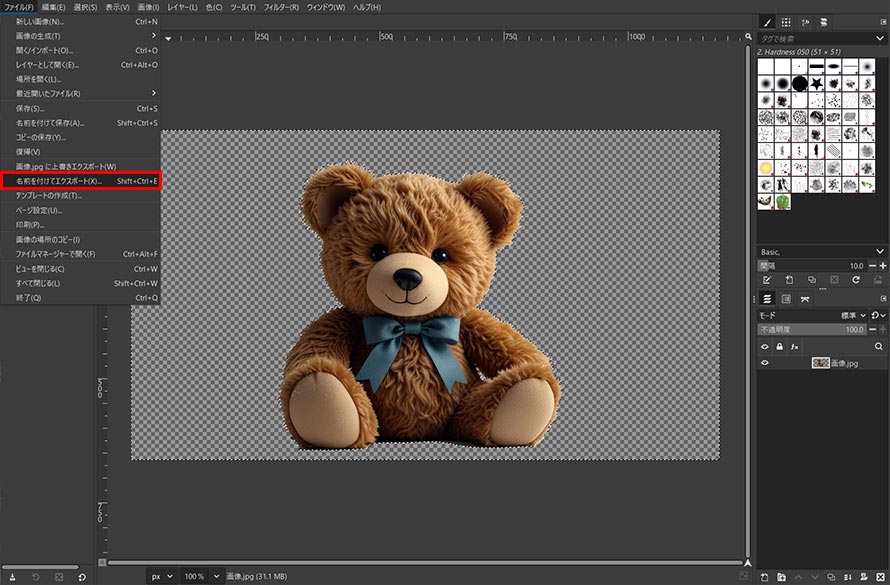Screen dimensions: 890x585
Task: Expand the 100% zoom dropdown in the status bar
Action: click(x=216, y=576)
